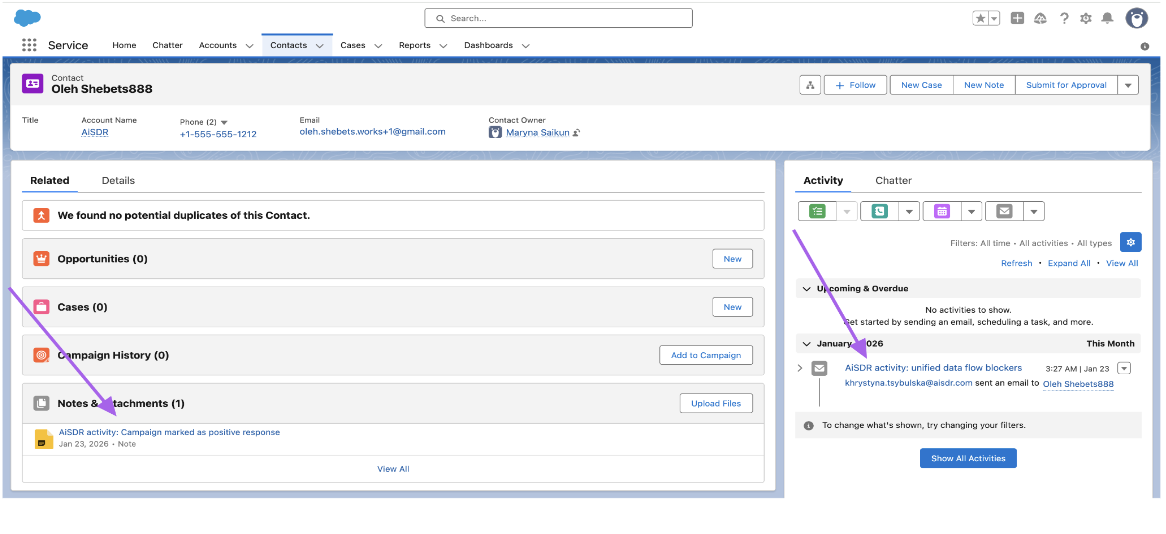Expand the Phone (2) dropdown

225,122
